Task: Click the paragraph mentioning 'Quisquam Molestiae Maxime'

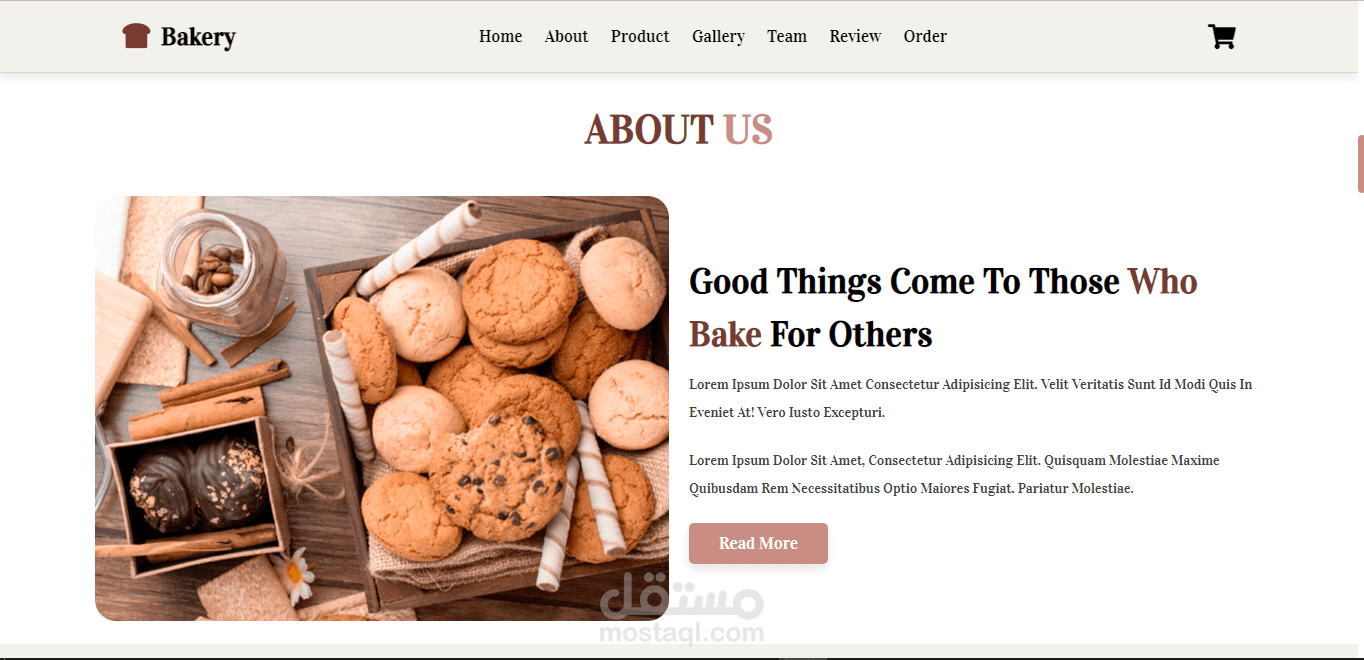Action: [954, 474]
